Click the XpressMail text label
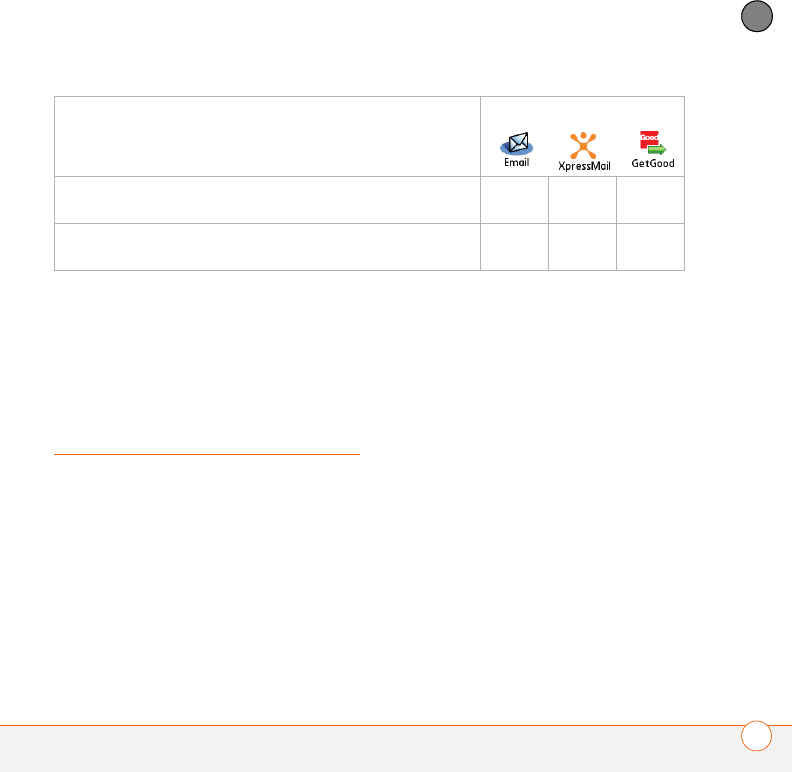Image resolution: width=792 pixels, height=772 pixels. [584, 166]
